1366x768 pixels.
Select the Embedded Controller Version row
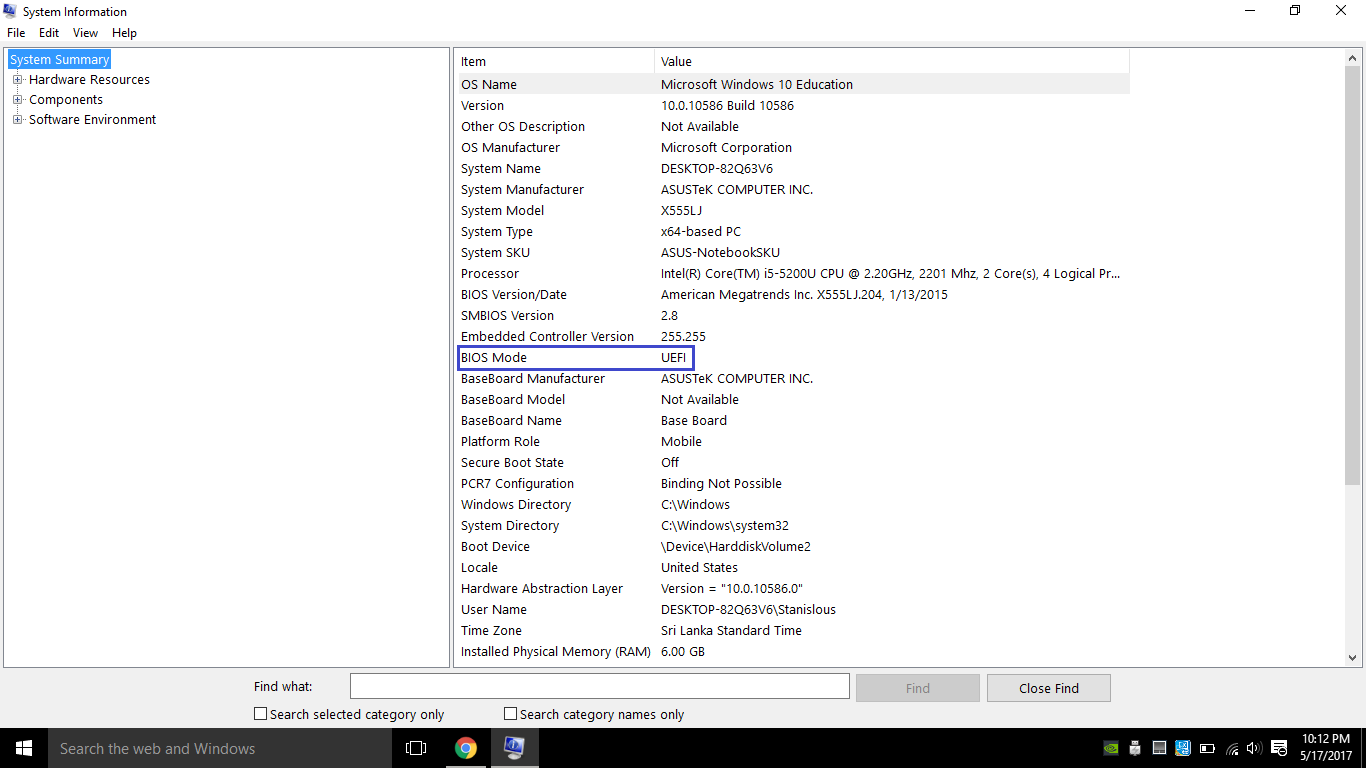coord(793,337)
